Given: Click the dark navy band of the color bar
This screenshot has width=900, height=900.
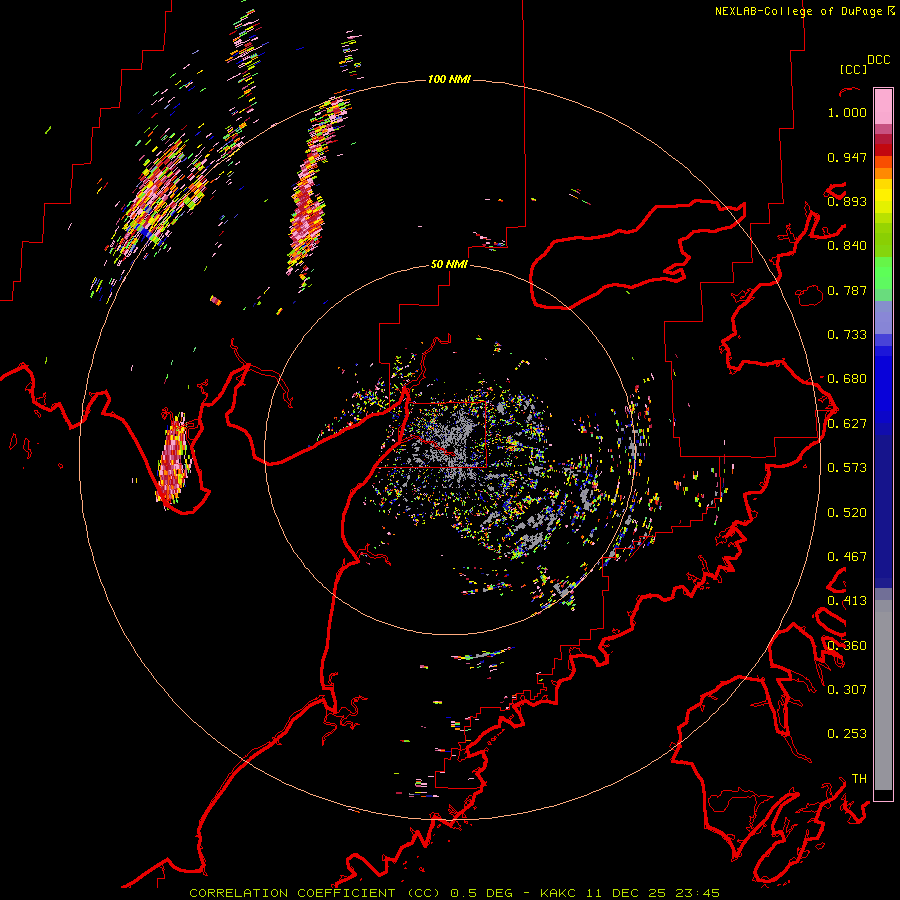Looking at the screenshot, I should pos(883,511).
